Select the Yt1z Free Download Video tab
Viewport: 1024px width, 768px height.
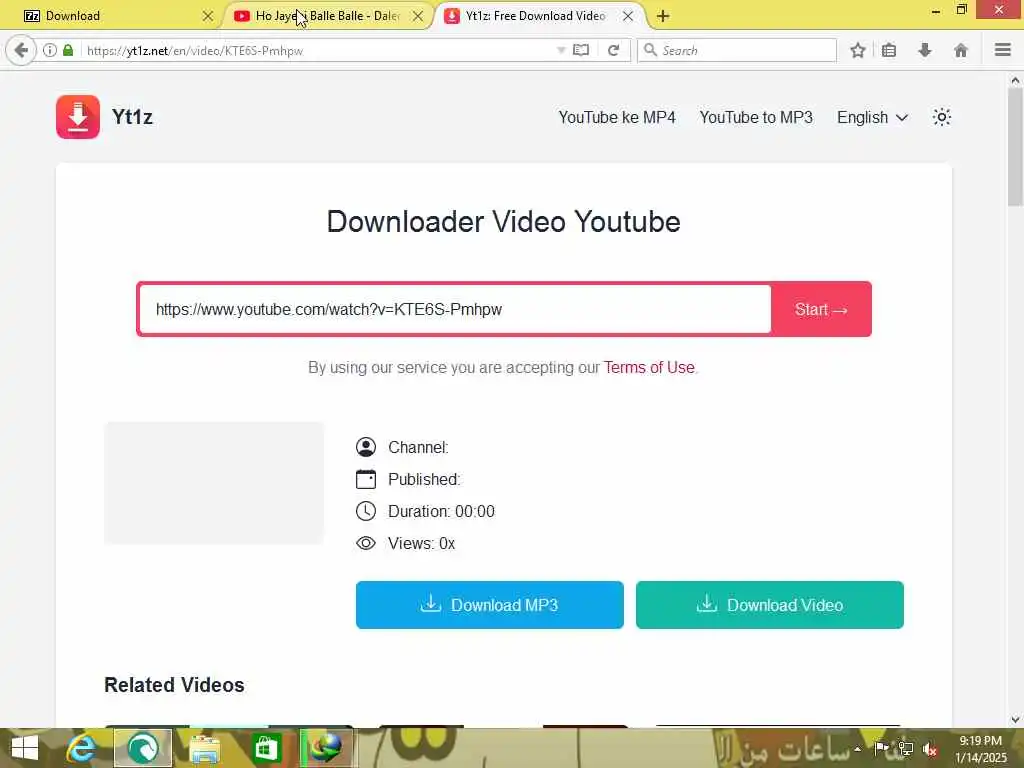click(536, 16)
